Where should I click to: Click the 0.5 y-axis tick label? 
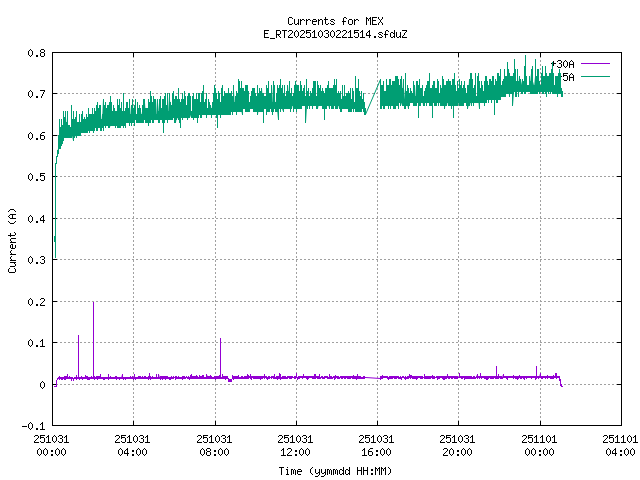tap(36, 177)
